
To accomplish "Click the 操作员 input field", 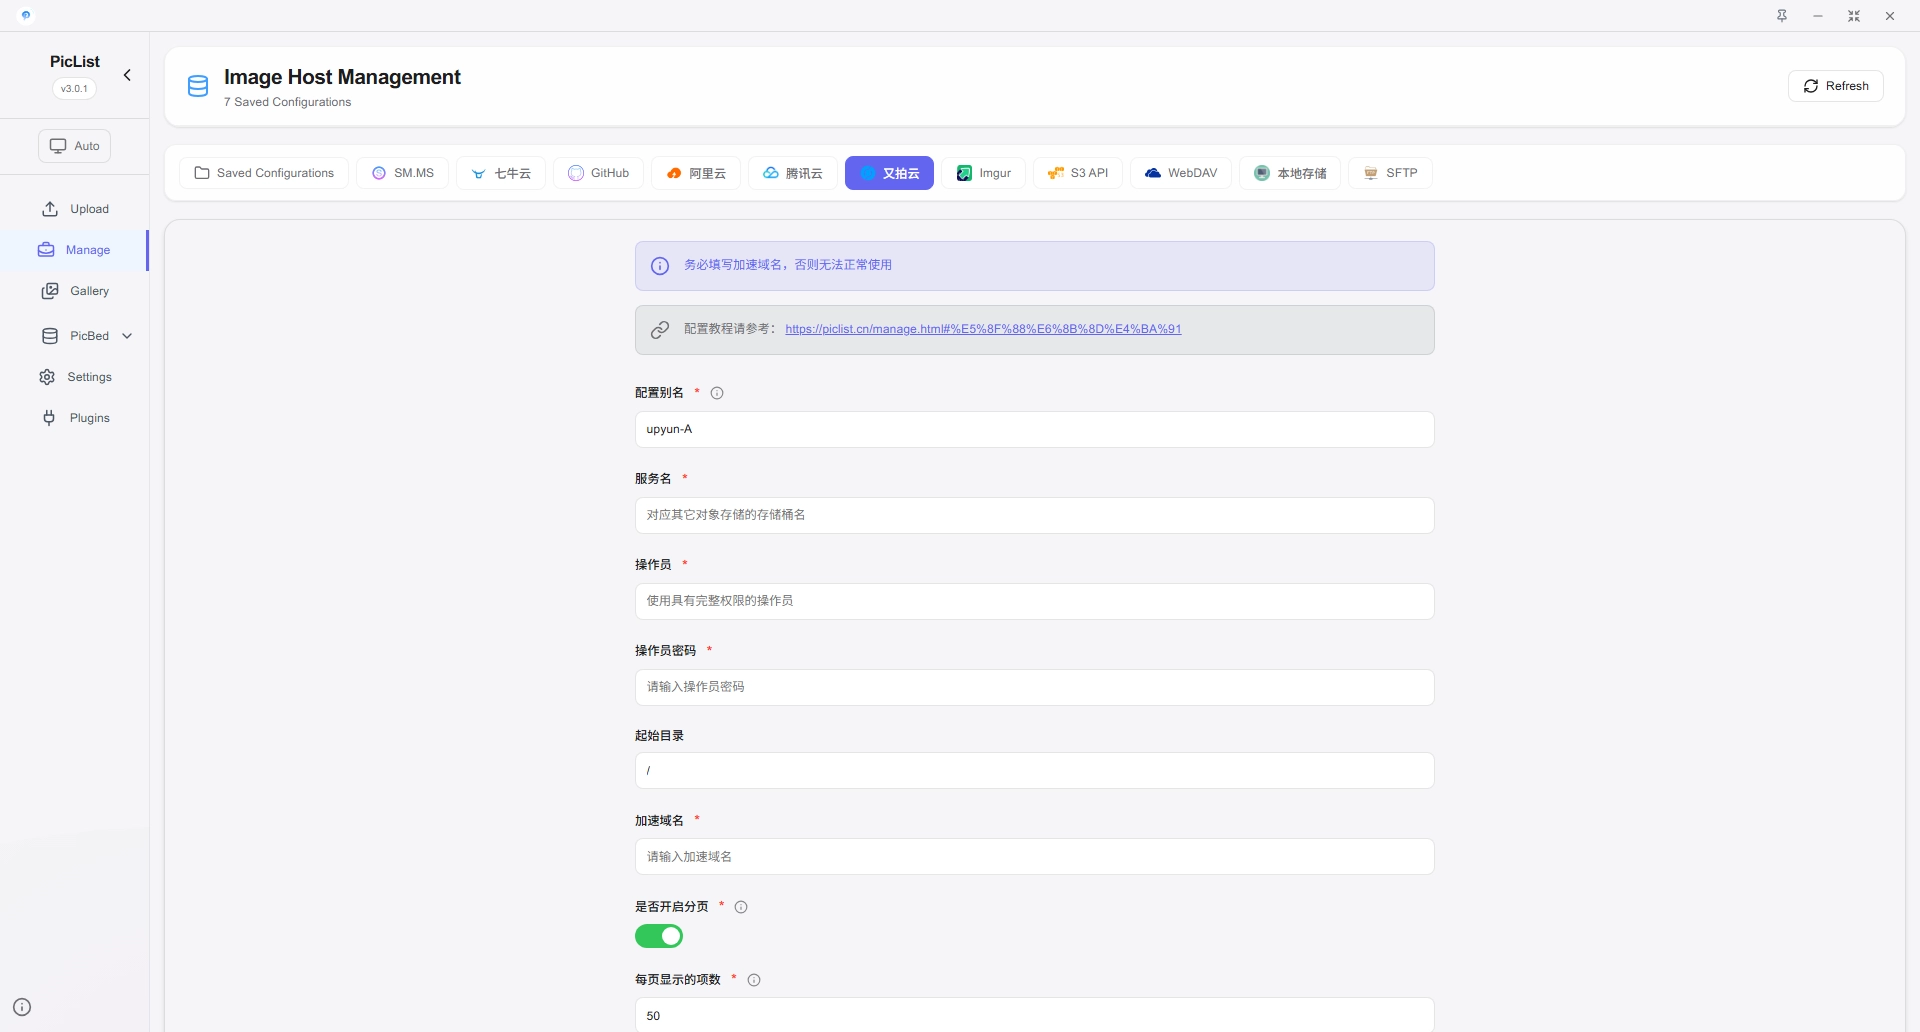I will tap(1034, 602).
